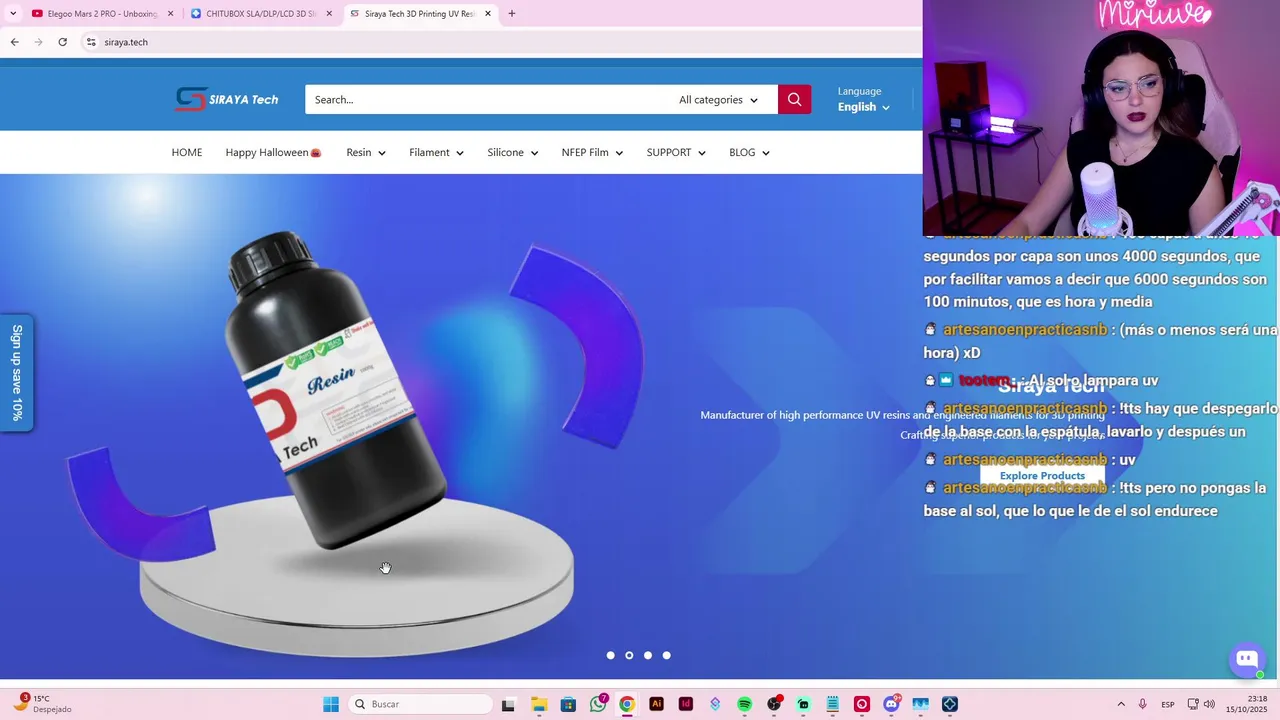Select third carousel slide dot
1280x720 pixels.
point(648,655)
